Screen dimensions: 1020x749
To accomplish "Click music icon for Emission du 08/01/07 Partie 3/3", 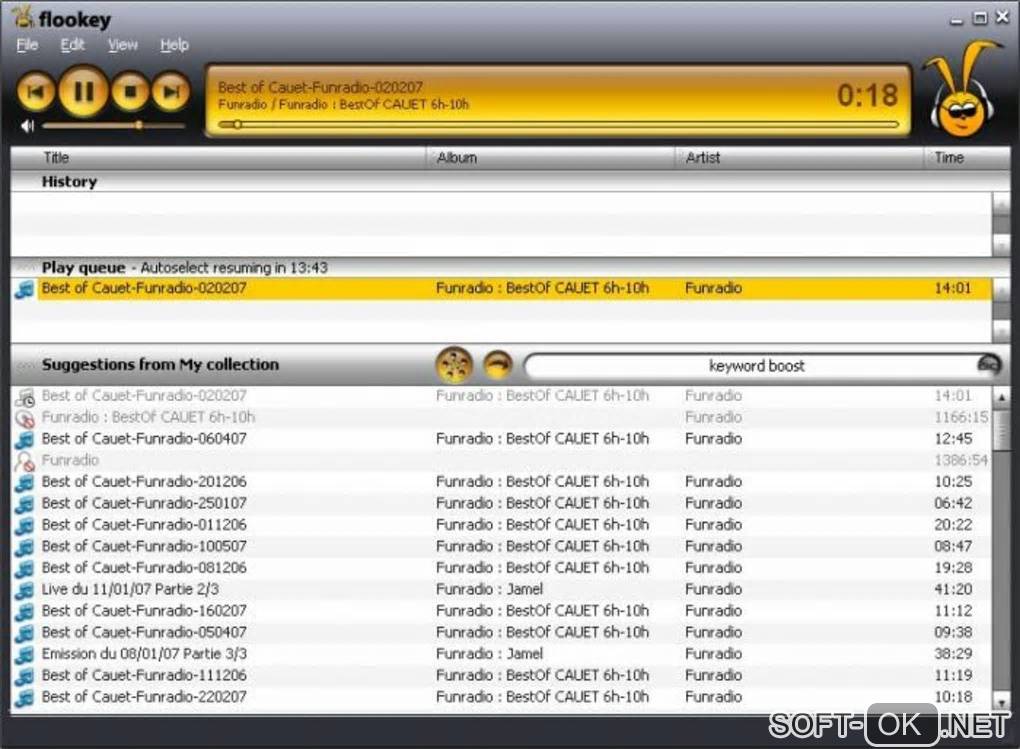I will pyautogui.click(x=25, y=654).
